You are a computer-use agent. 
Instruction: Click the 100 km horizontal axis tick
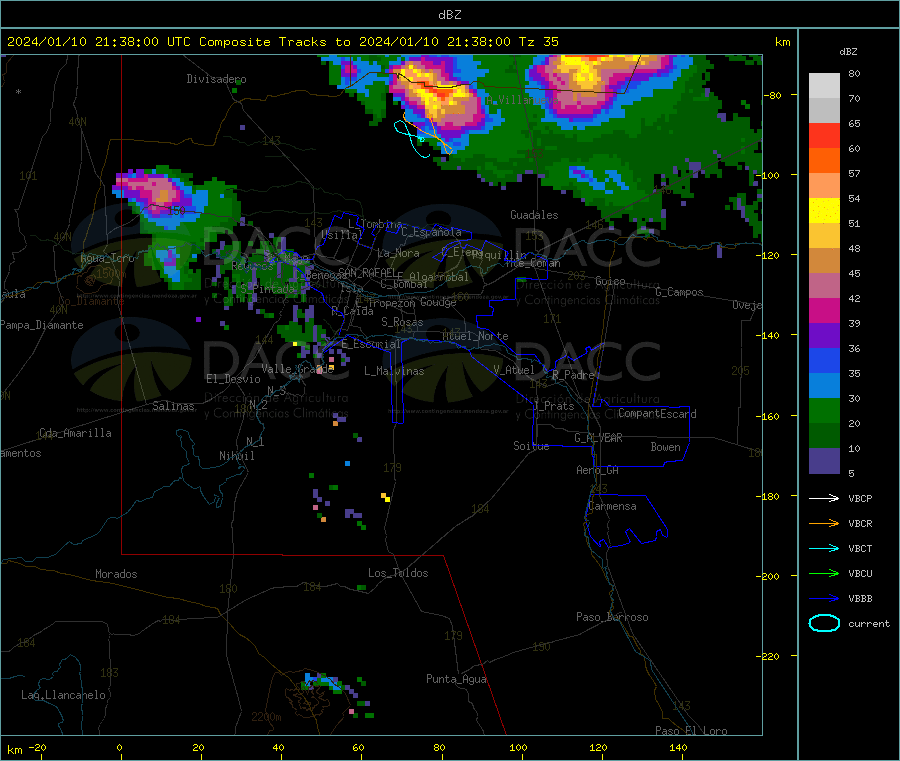click(518, 747)
